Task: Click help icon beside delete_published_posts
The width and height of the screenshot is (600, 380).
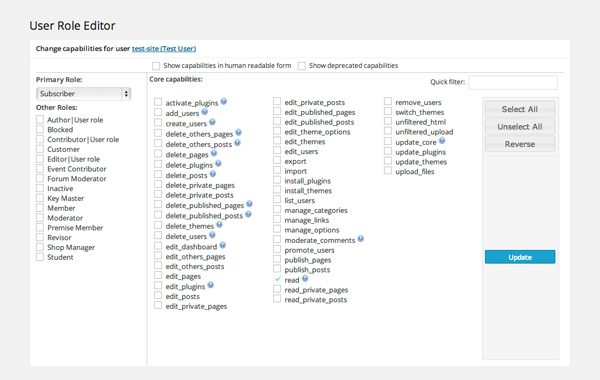Action: (x=248, y=214)
